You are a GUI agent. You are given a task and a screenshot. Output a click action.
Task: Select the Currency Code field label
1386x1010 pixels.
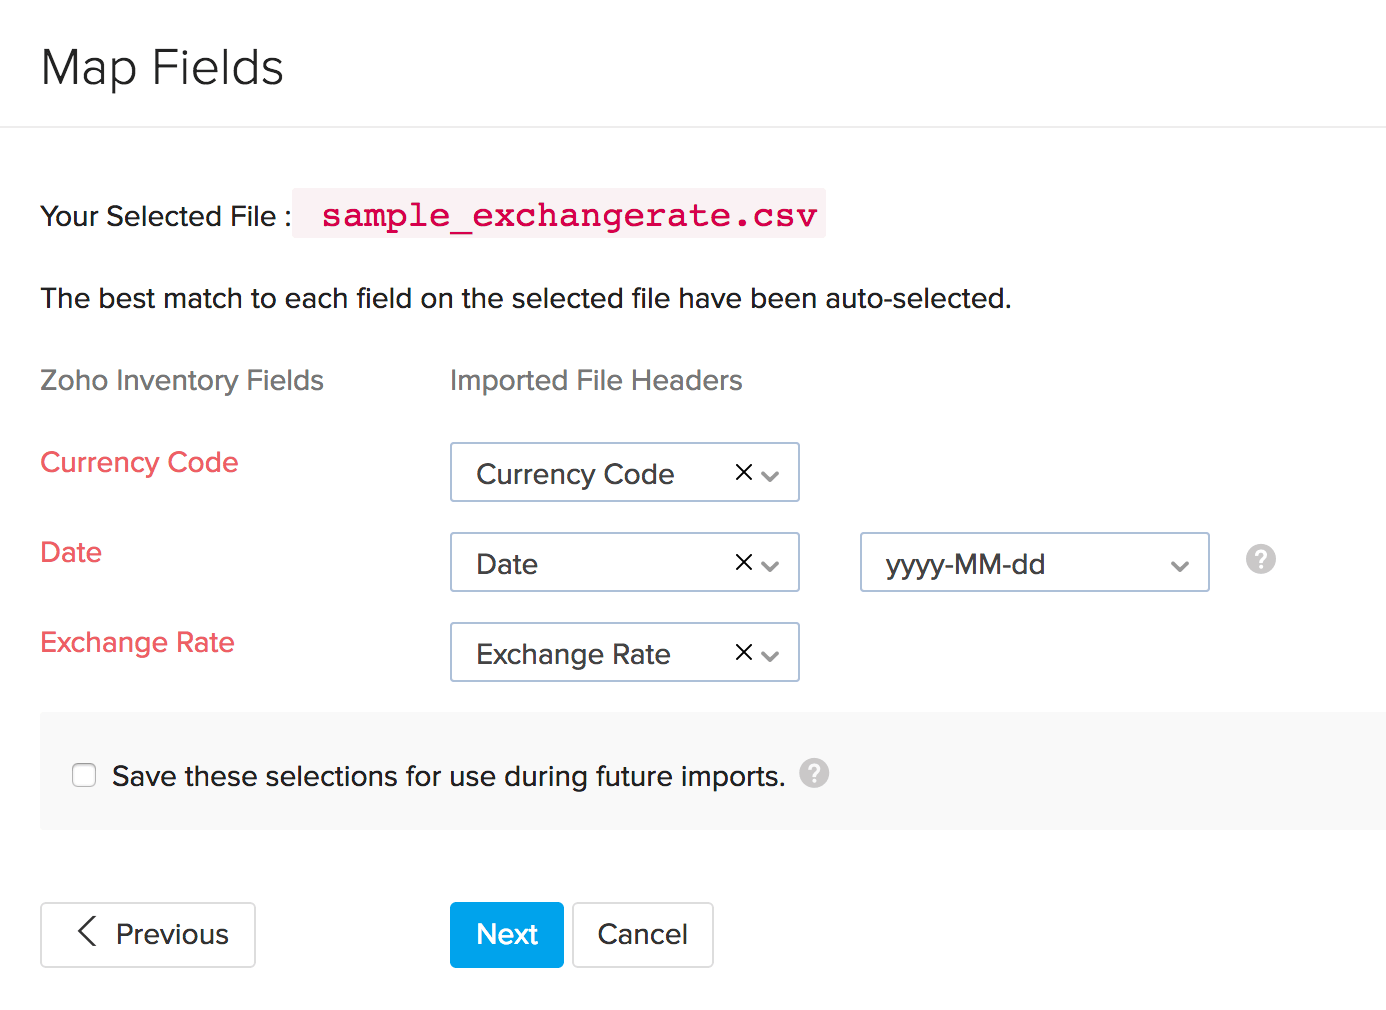(x=139, y=462)
